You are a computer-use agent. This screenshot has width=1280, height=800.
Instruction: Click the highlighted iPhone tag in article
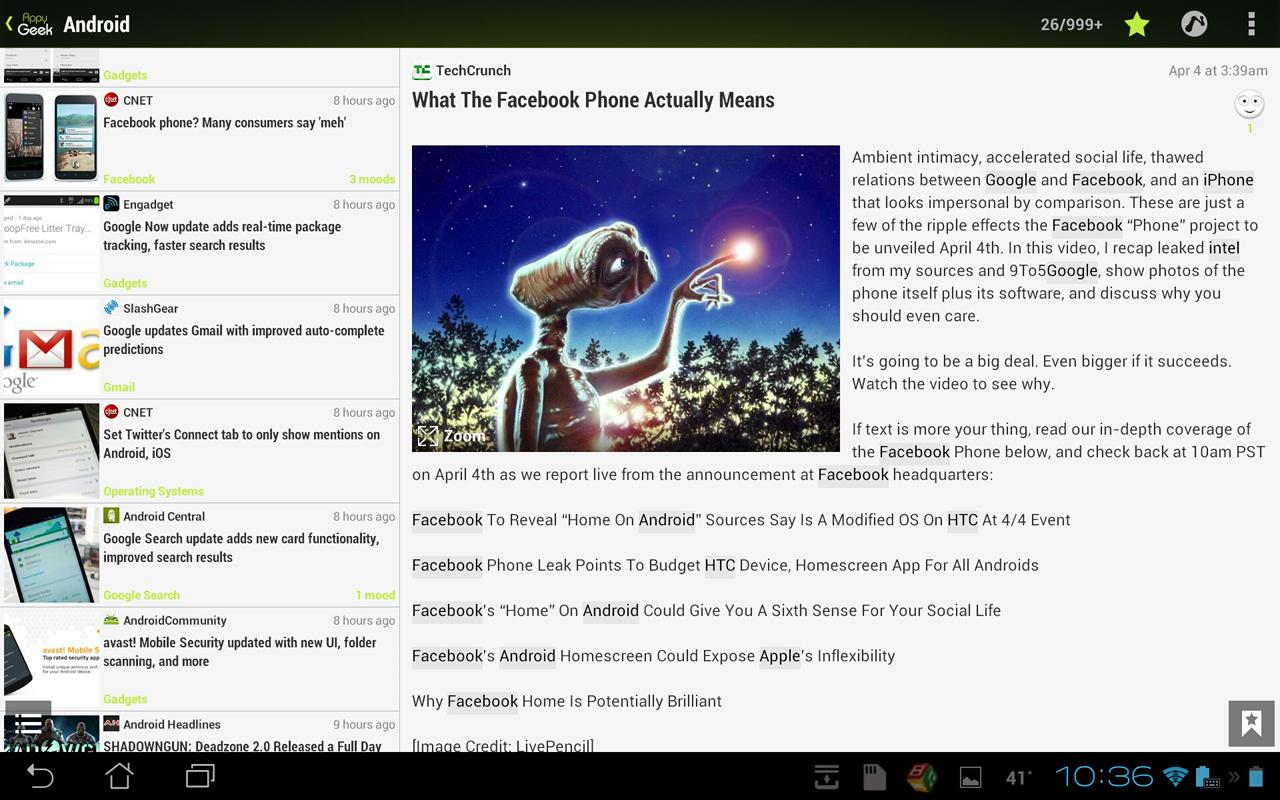[1228, 180]
